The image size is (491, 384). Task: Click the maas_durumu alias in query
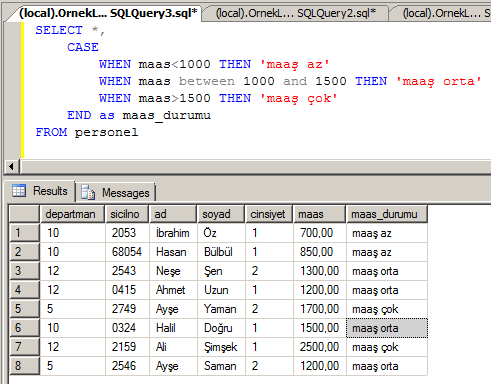167,115
